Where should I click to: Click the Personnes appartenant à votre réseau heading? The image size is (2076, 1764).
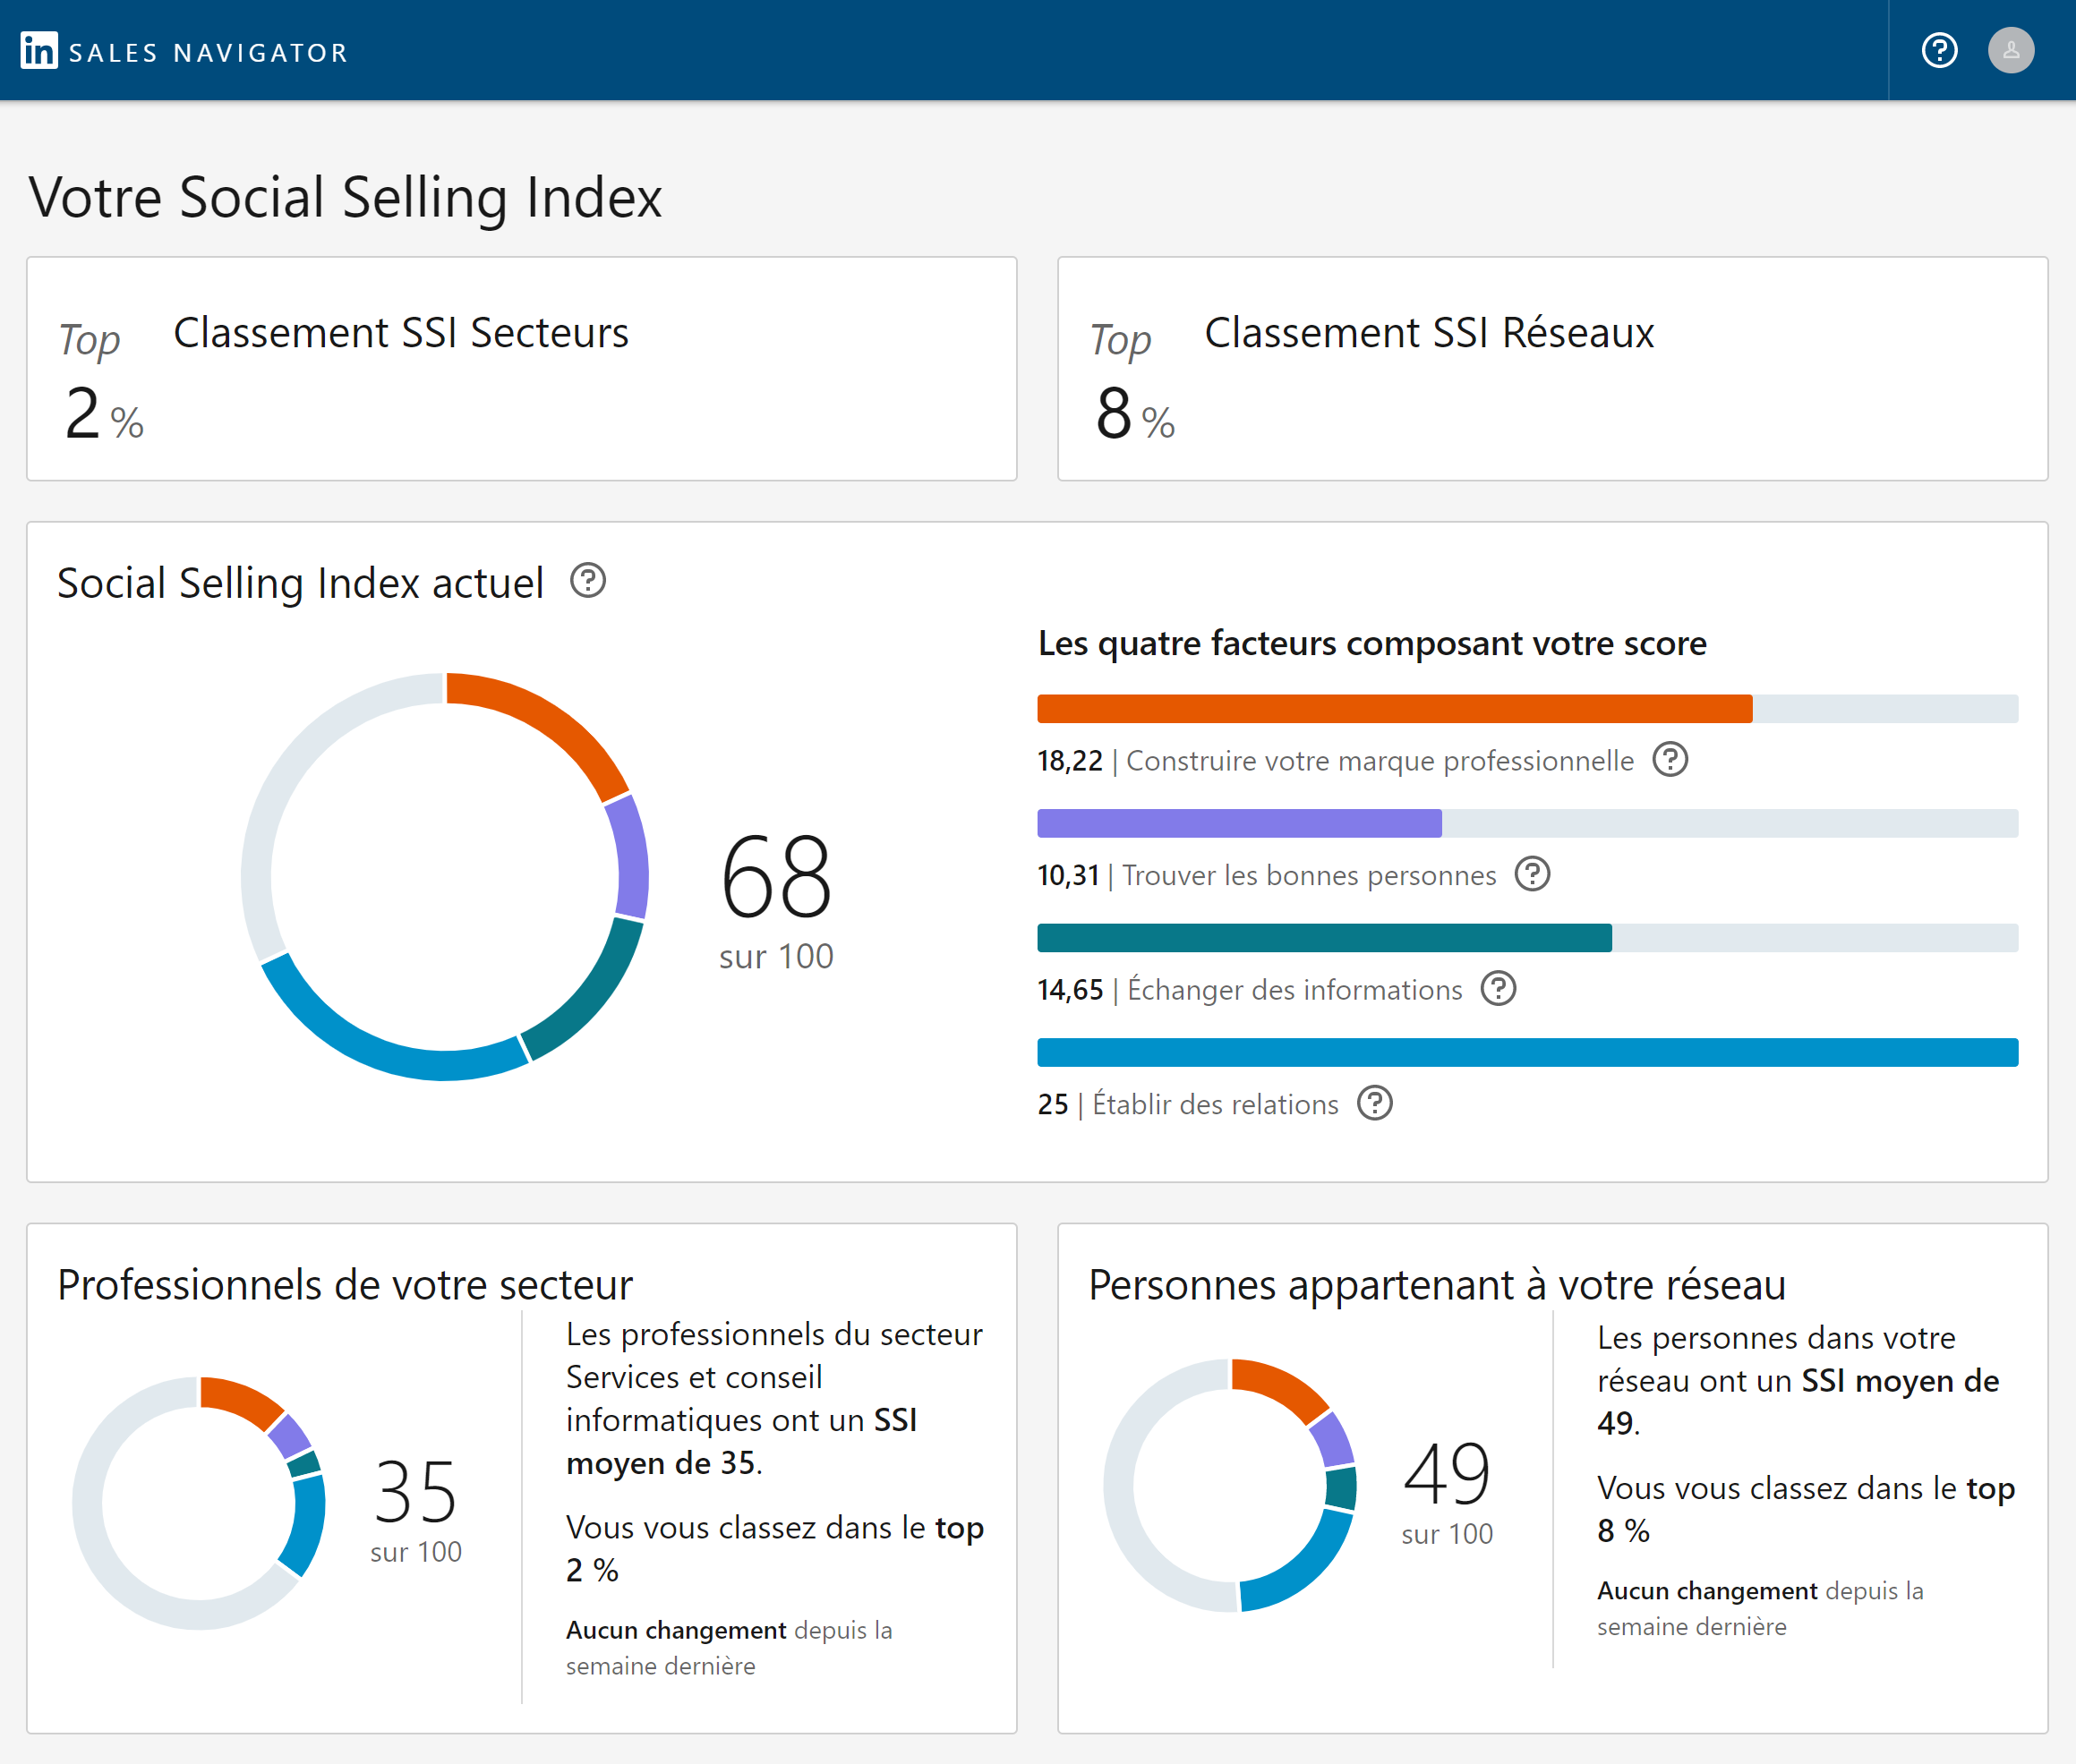tap(1436, 1285)
